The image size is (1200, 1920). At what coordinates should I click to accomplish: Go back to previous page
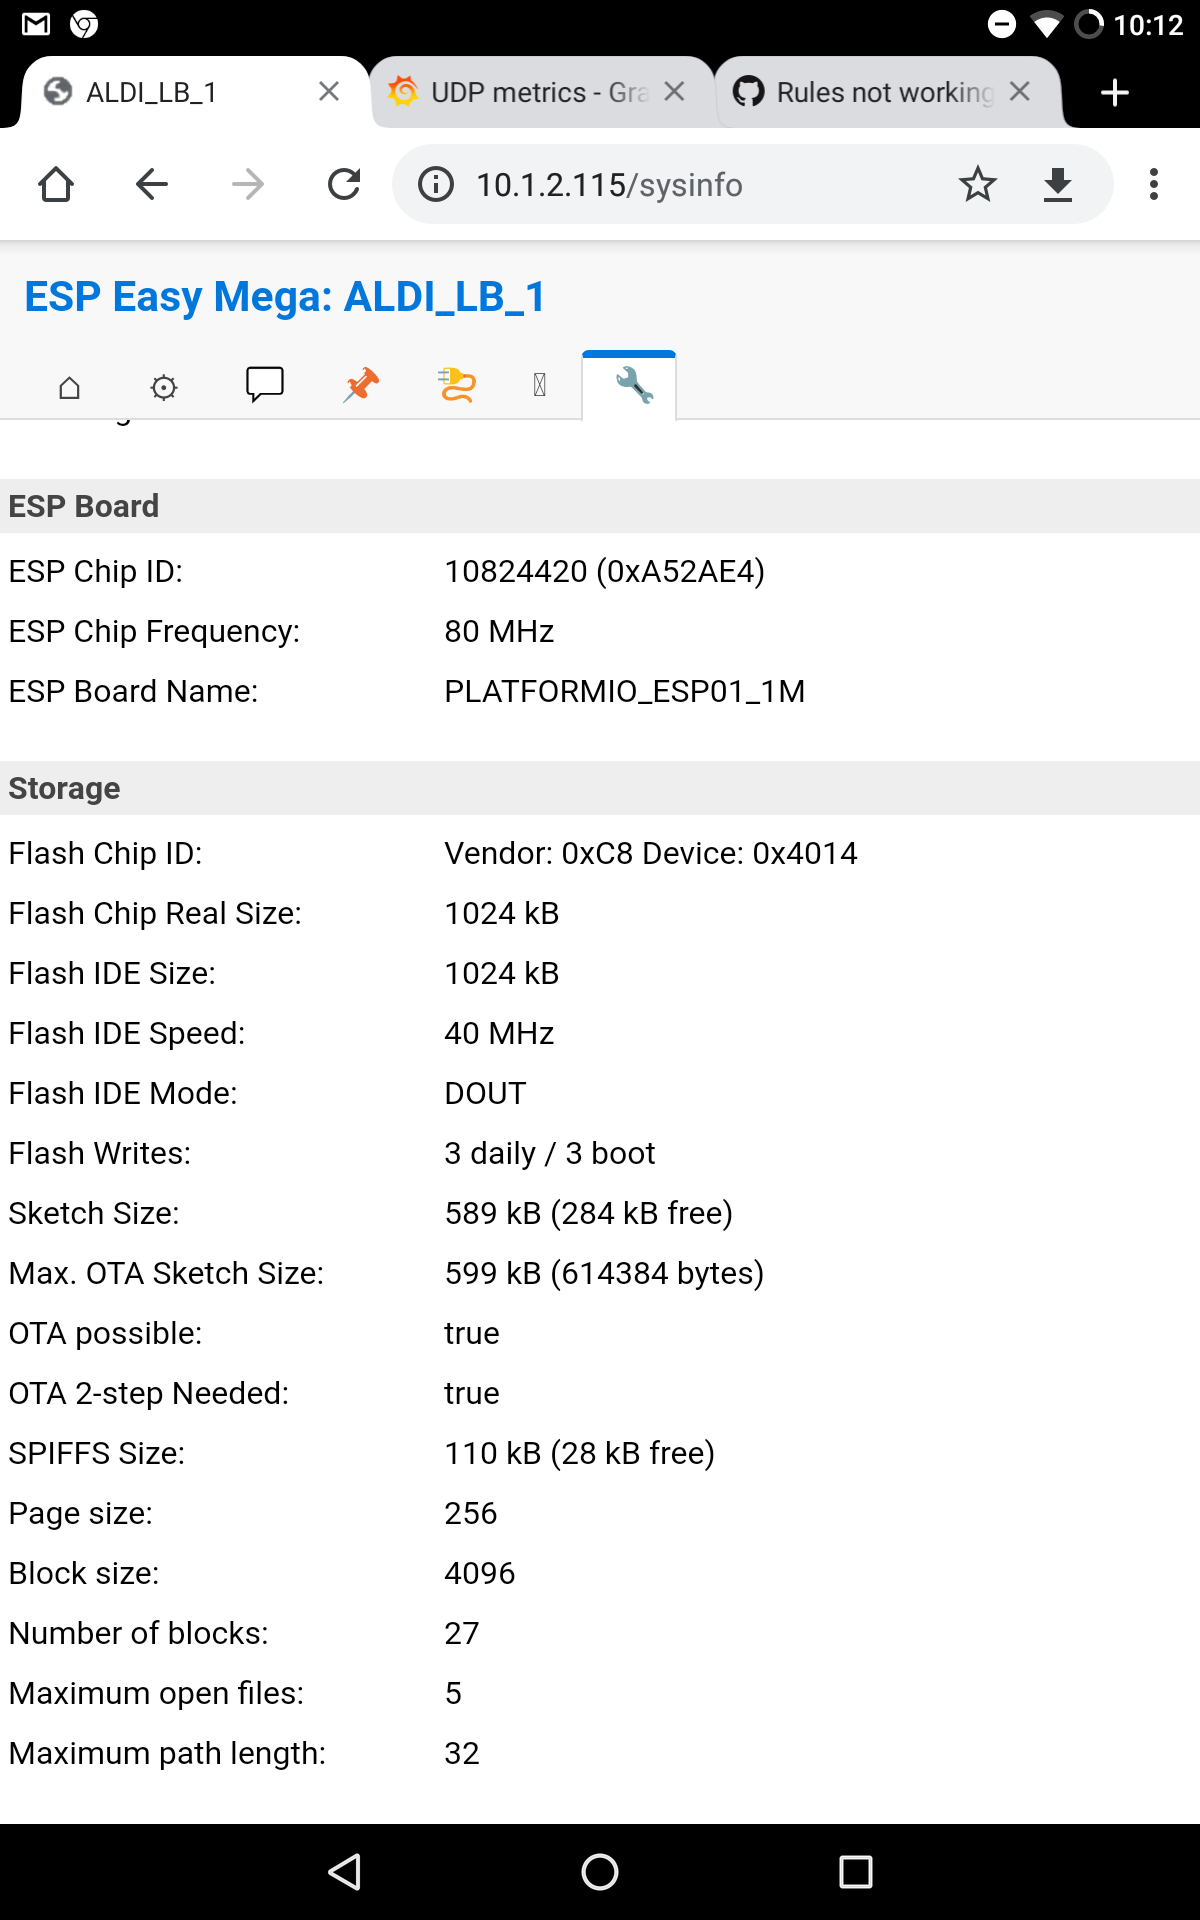[x=152, y=184]
